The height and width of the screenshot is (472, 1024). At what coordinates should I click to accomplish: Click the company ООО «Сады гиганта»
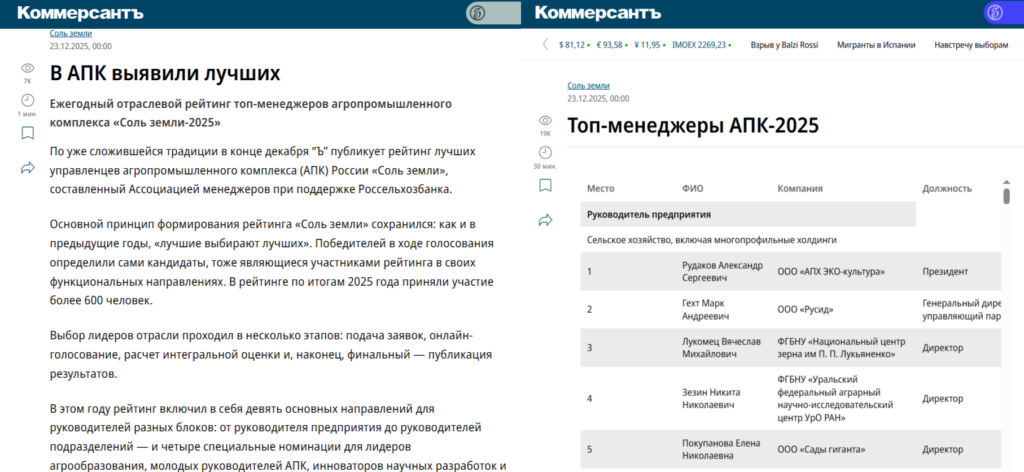coord(820,450)
